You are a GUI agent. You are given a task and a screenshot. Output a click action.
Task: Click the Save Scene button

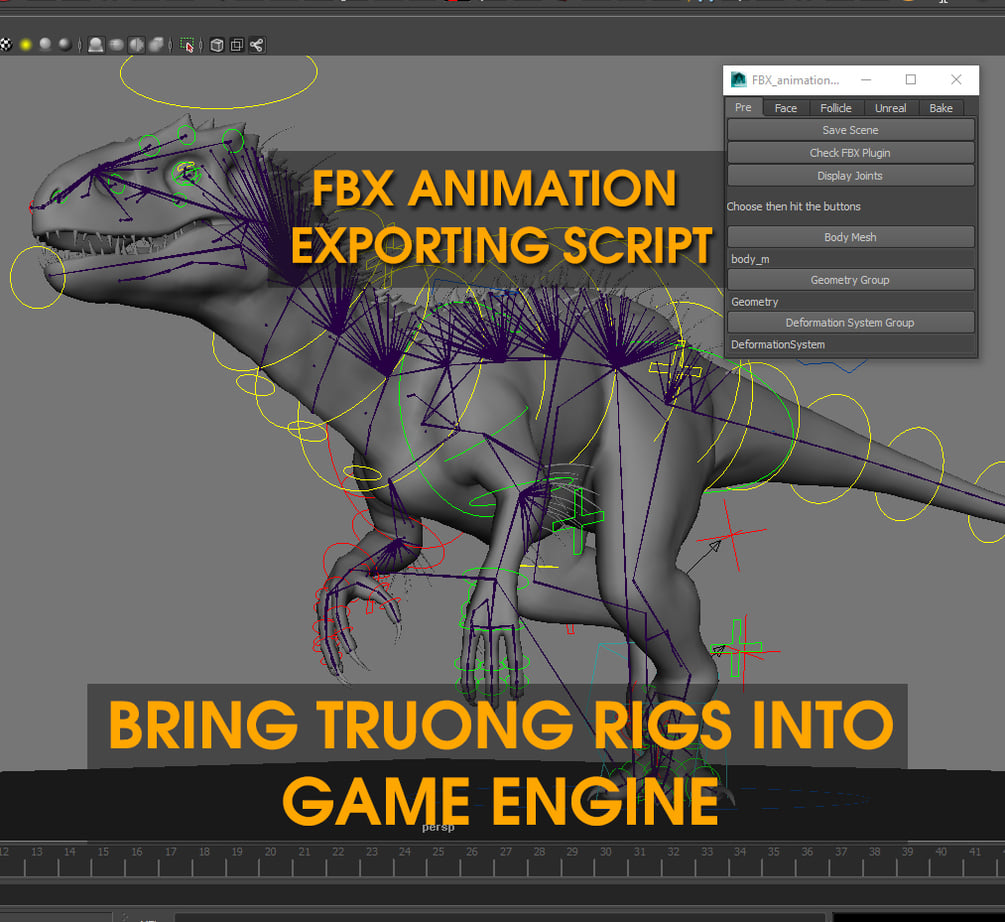click(851, 130)
